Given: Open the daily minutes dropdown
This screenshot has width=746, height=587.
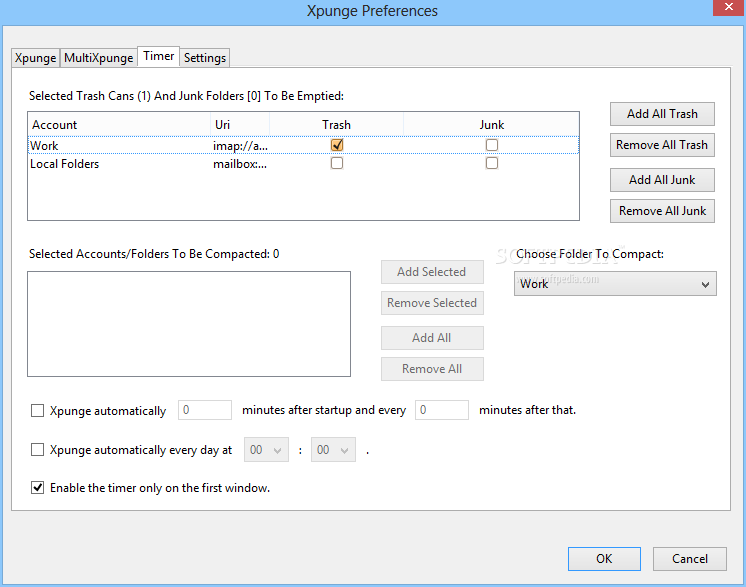Looking at the screenshot, I should 333,450.
